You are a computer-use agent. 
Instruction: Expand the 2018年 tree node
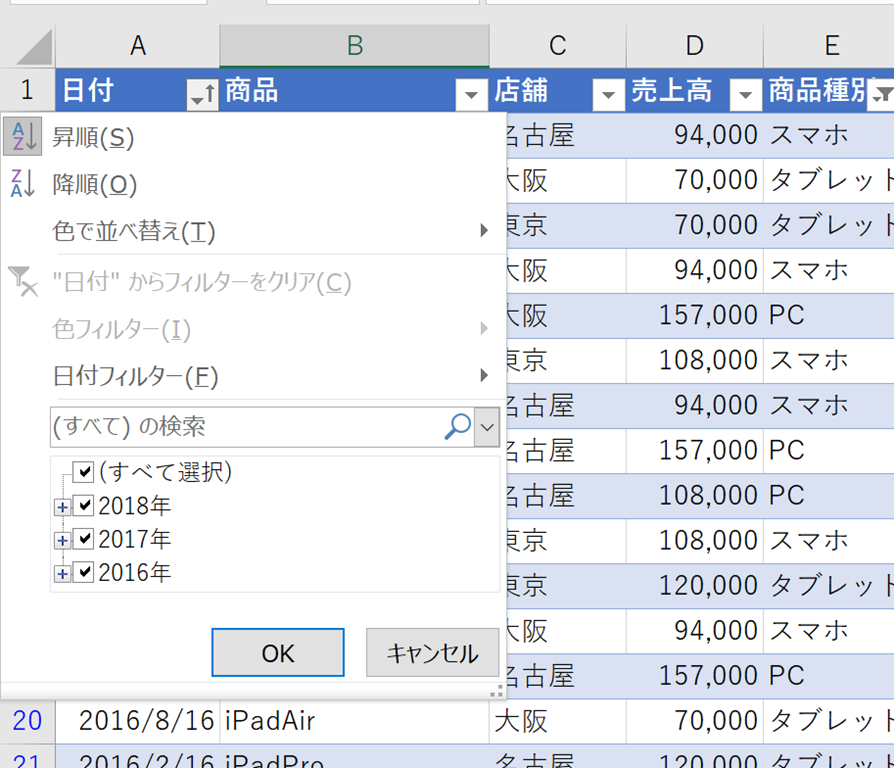pos(62,507)
